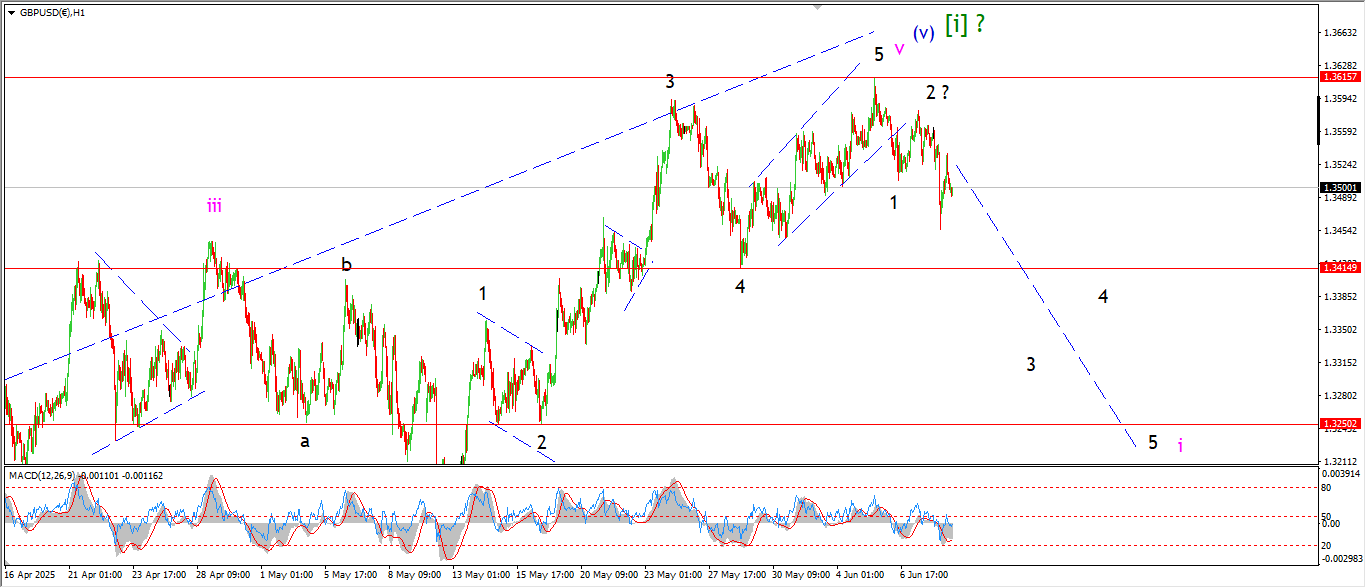Click the gray chart shift marker at top
This screenshot has width=1366, height=588.
click(x=819, y=7)
